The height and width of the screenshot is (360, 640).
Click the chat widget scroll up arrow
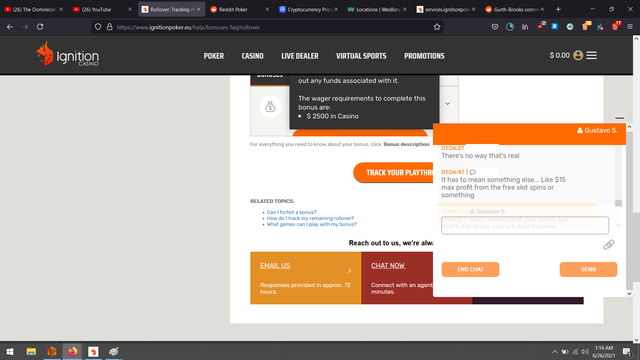tap(629, 127)
